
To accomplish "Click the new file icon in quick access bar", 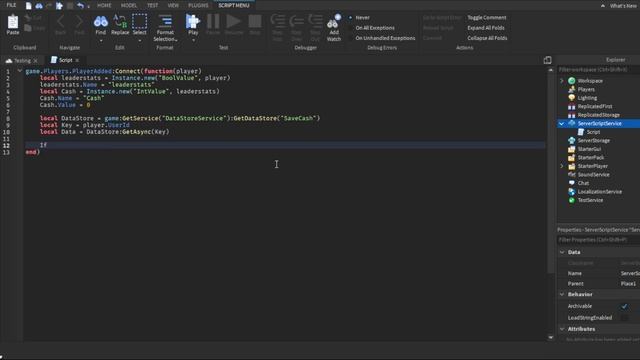I will tap(28, 6).
